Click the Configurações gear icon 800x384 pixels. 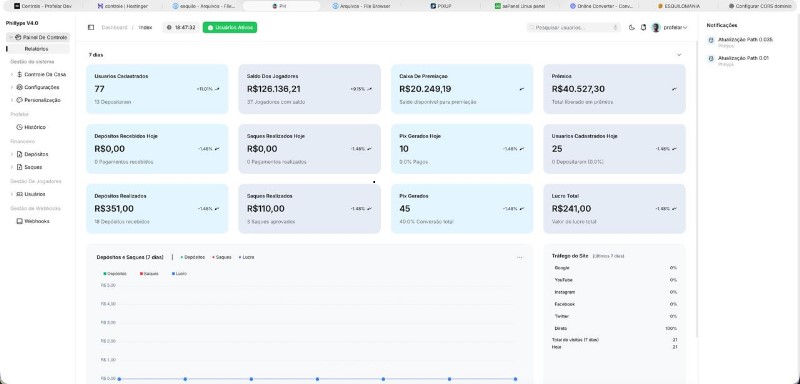pos(19,87)
